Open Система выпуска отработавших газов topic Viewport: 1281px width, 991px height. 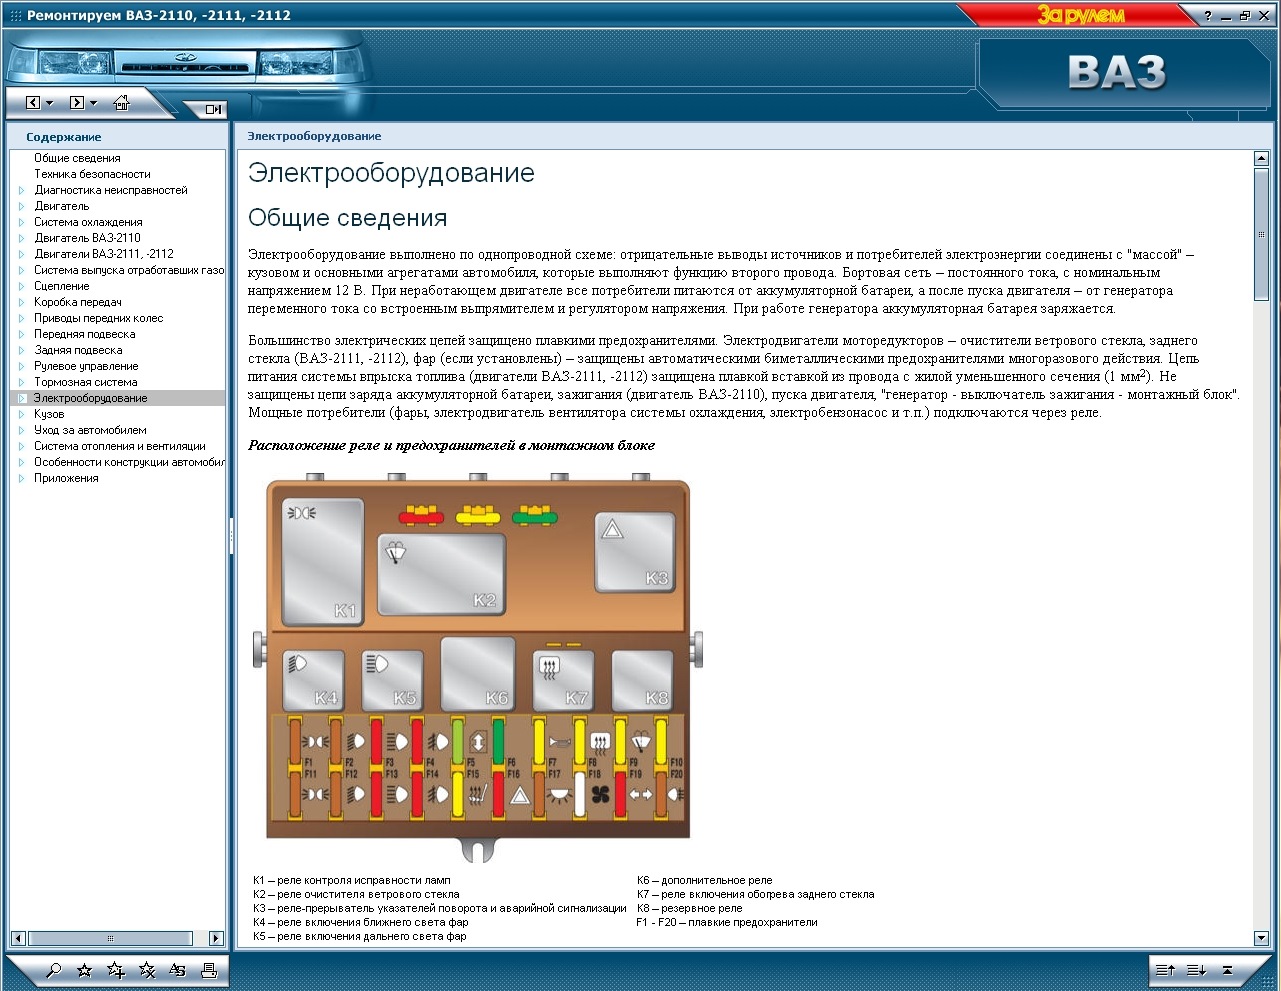(x=129, y=270)
